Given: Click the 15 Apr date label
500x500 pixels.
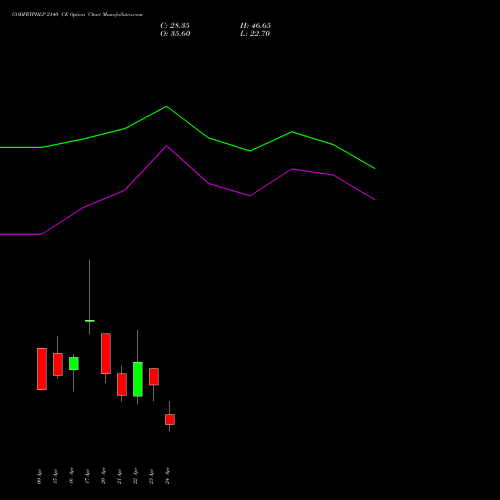Looking at the screenshot, I should pyautogui.click(x=55, y=477).
